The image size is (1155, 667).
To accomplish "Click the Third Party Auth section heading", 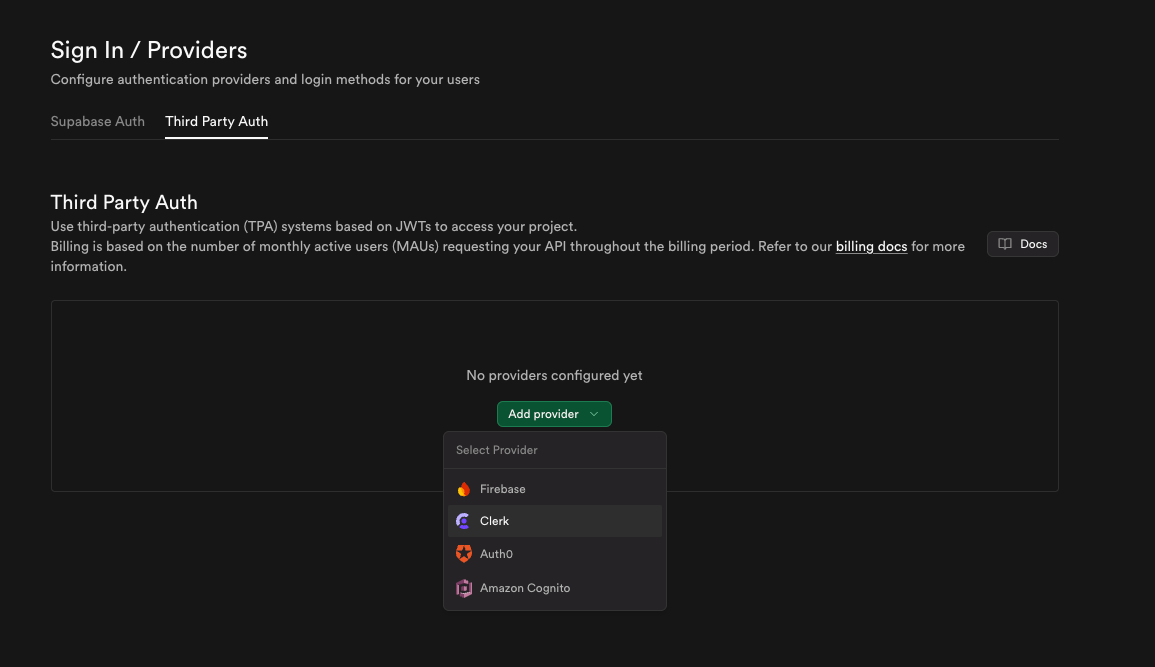I will pos(124,202).
